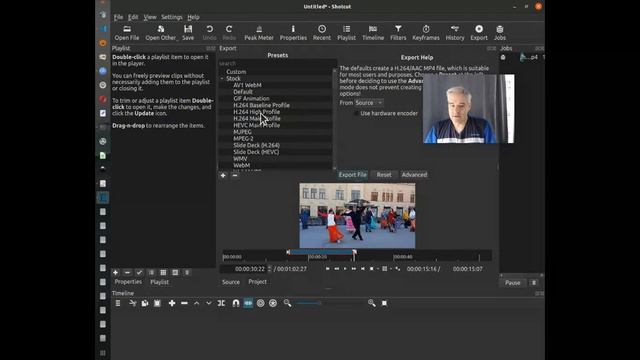The height and width of the screenshot is (360, 640).
Task: Save the project using the Save icon
Action: (188, 33)
